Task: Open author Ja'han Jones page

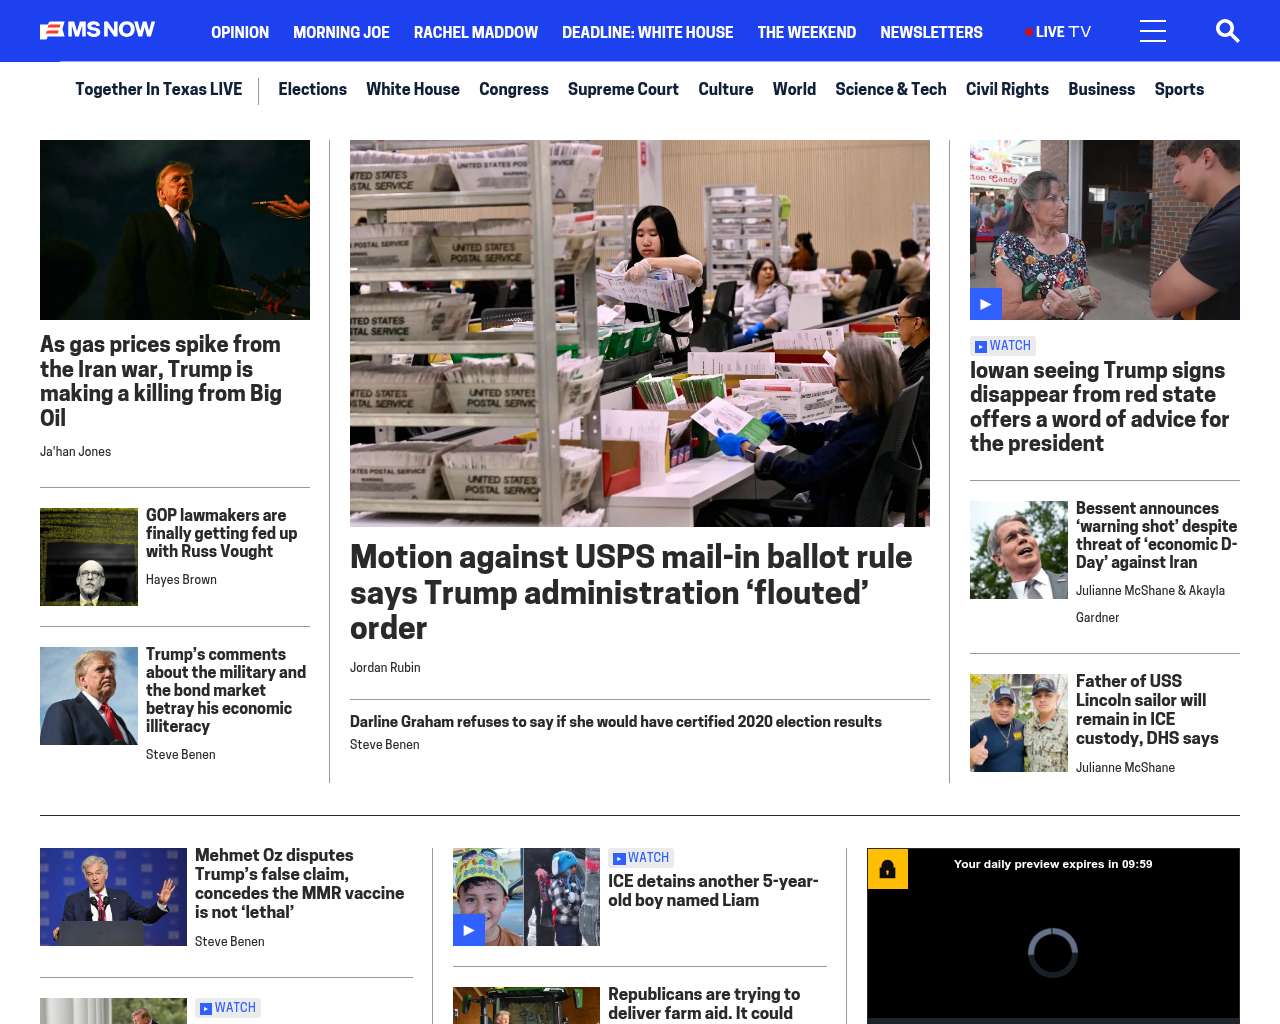Action: (x=75, y=452)
